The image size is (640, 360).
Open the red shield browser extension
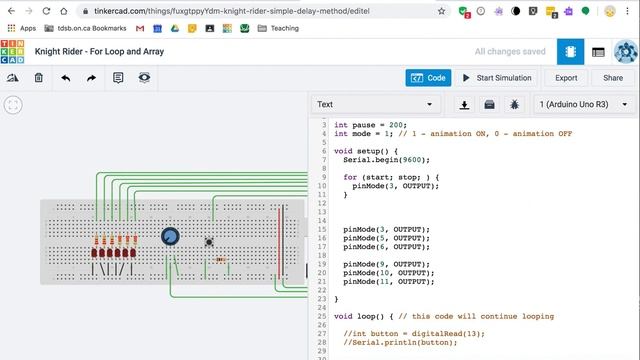coord(464,12)
